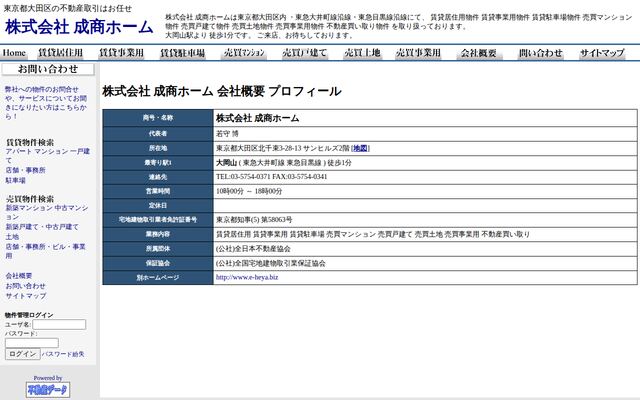The height and width of the screenshot is (400, 640).
Task: Open 店舗・事務所・ビル・事業用 sales link
Action: pyautogui.click(x=45, y=251)
